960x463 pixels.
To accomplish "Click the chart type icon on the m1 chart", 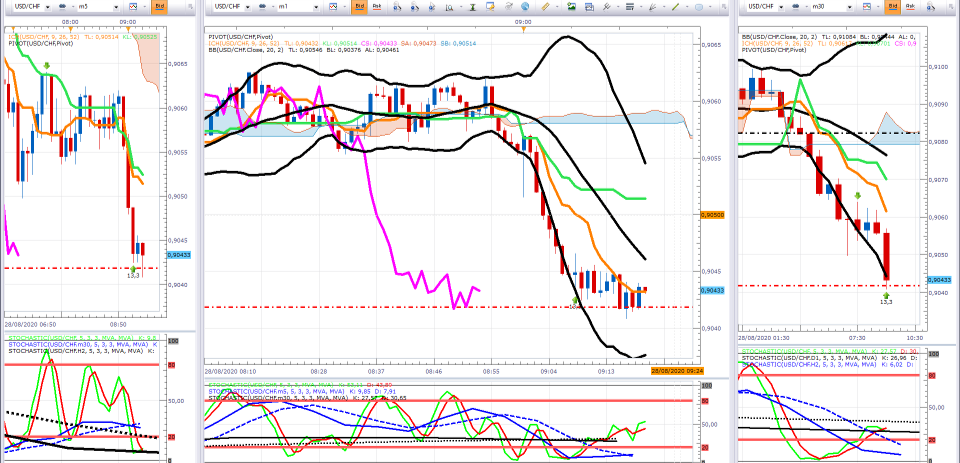I will coord(333,6).
